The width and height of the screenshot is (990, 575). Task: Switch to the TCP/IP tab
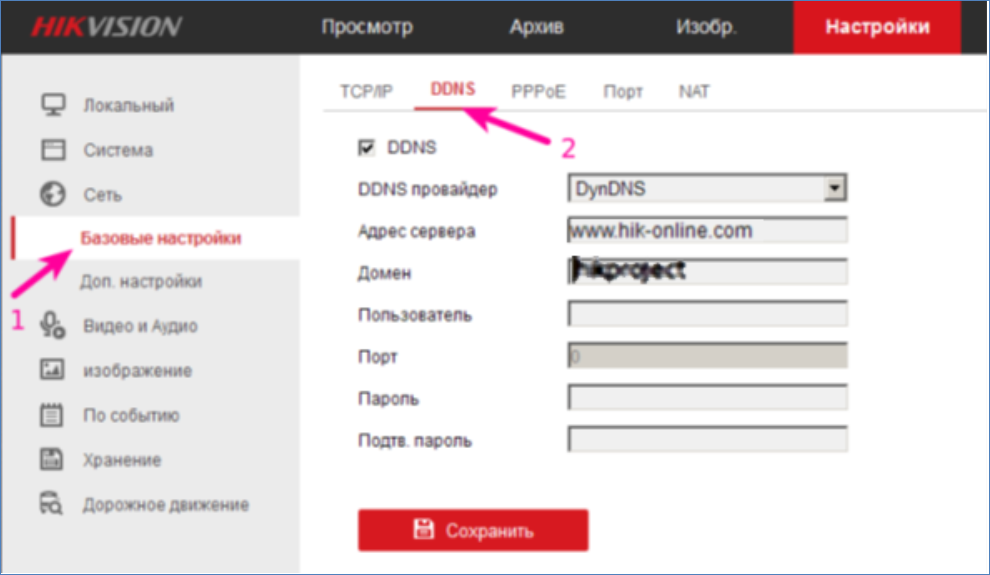[366, 91]
